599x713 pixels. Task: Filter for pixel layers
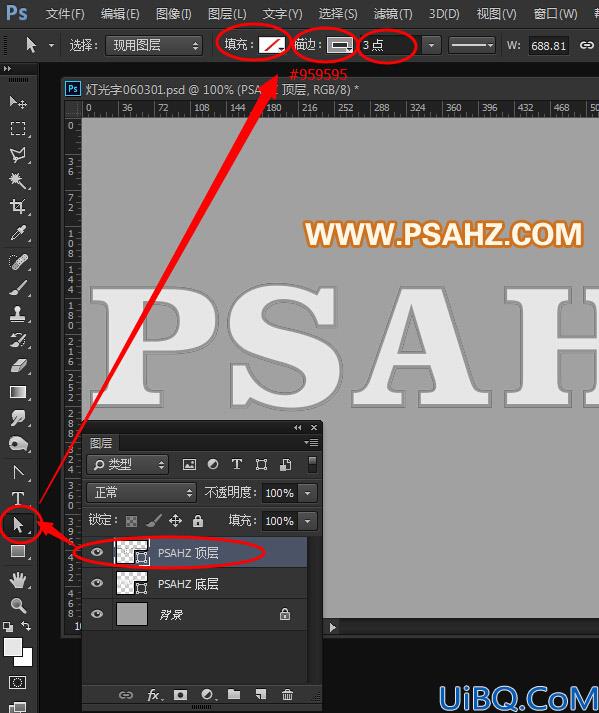pyautogui.click(x=189, y=464)
